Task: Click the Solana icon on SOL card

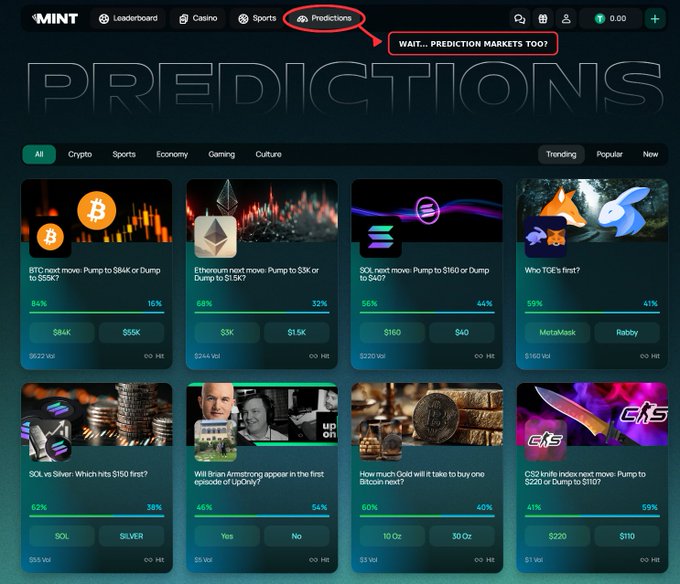Action: [x=380, y=237]
